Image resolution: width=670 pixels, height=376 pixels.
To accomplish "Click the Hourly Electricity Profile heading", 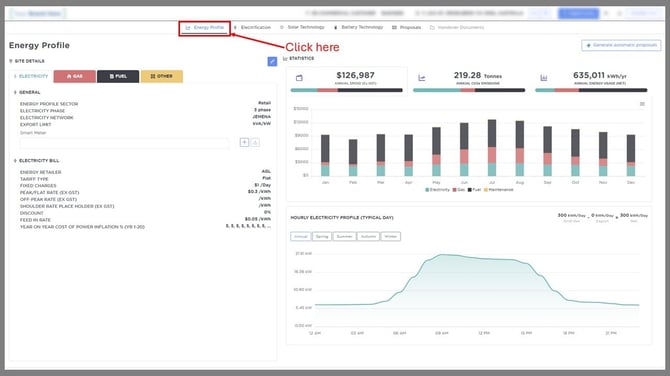I will click(x=342, y=217).
